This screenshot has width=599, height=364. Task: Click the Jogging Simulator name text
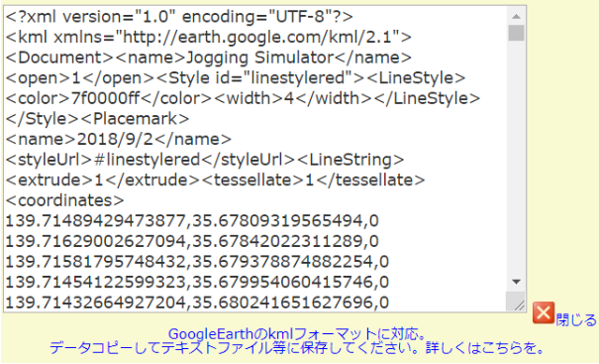click(x=260, y=58)
